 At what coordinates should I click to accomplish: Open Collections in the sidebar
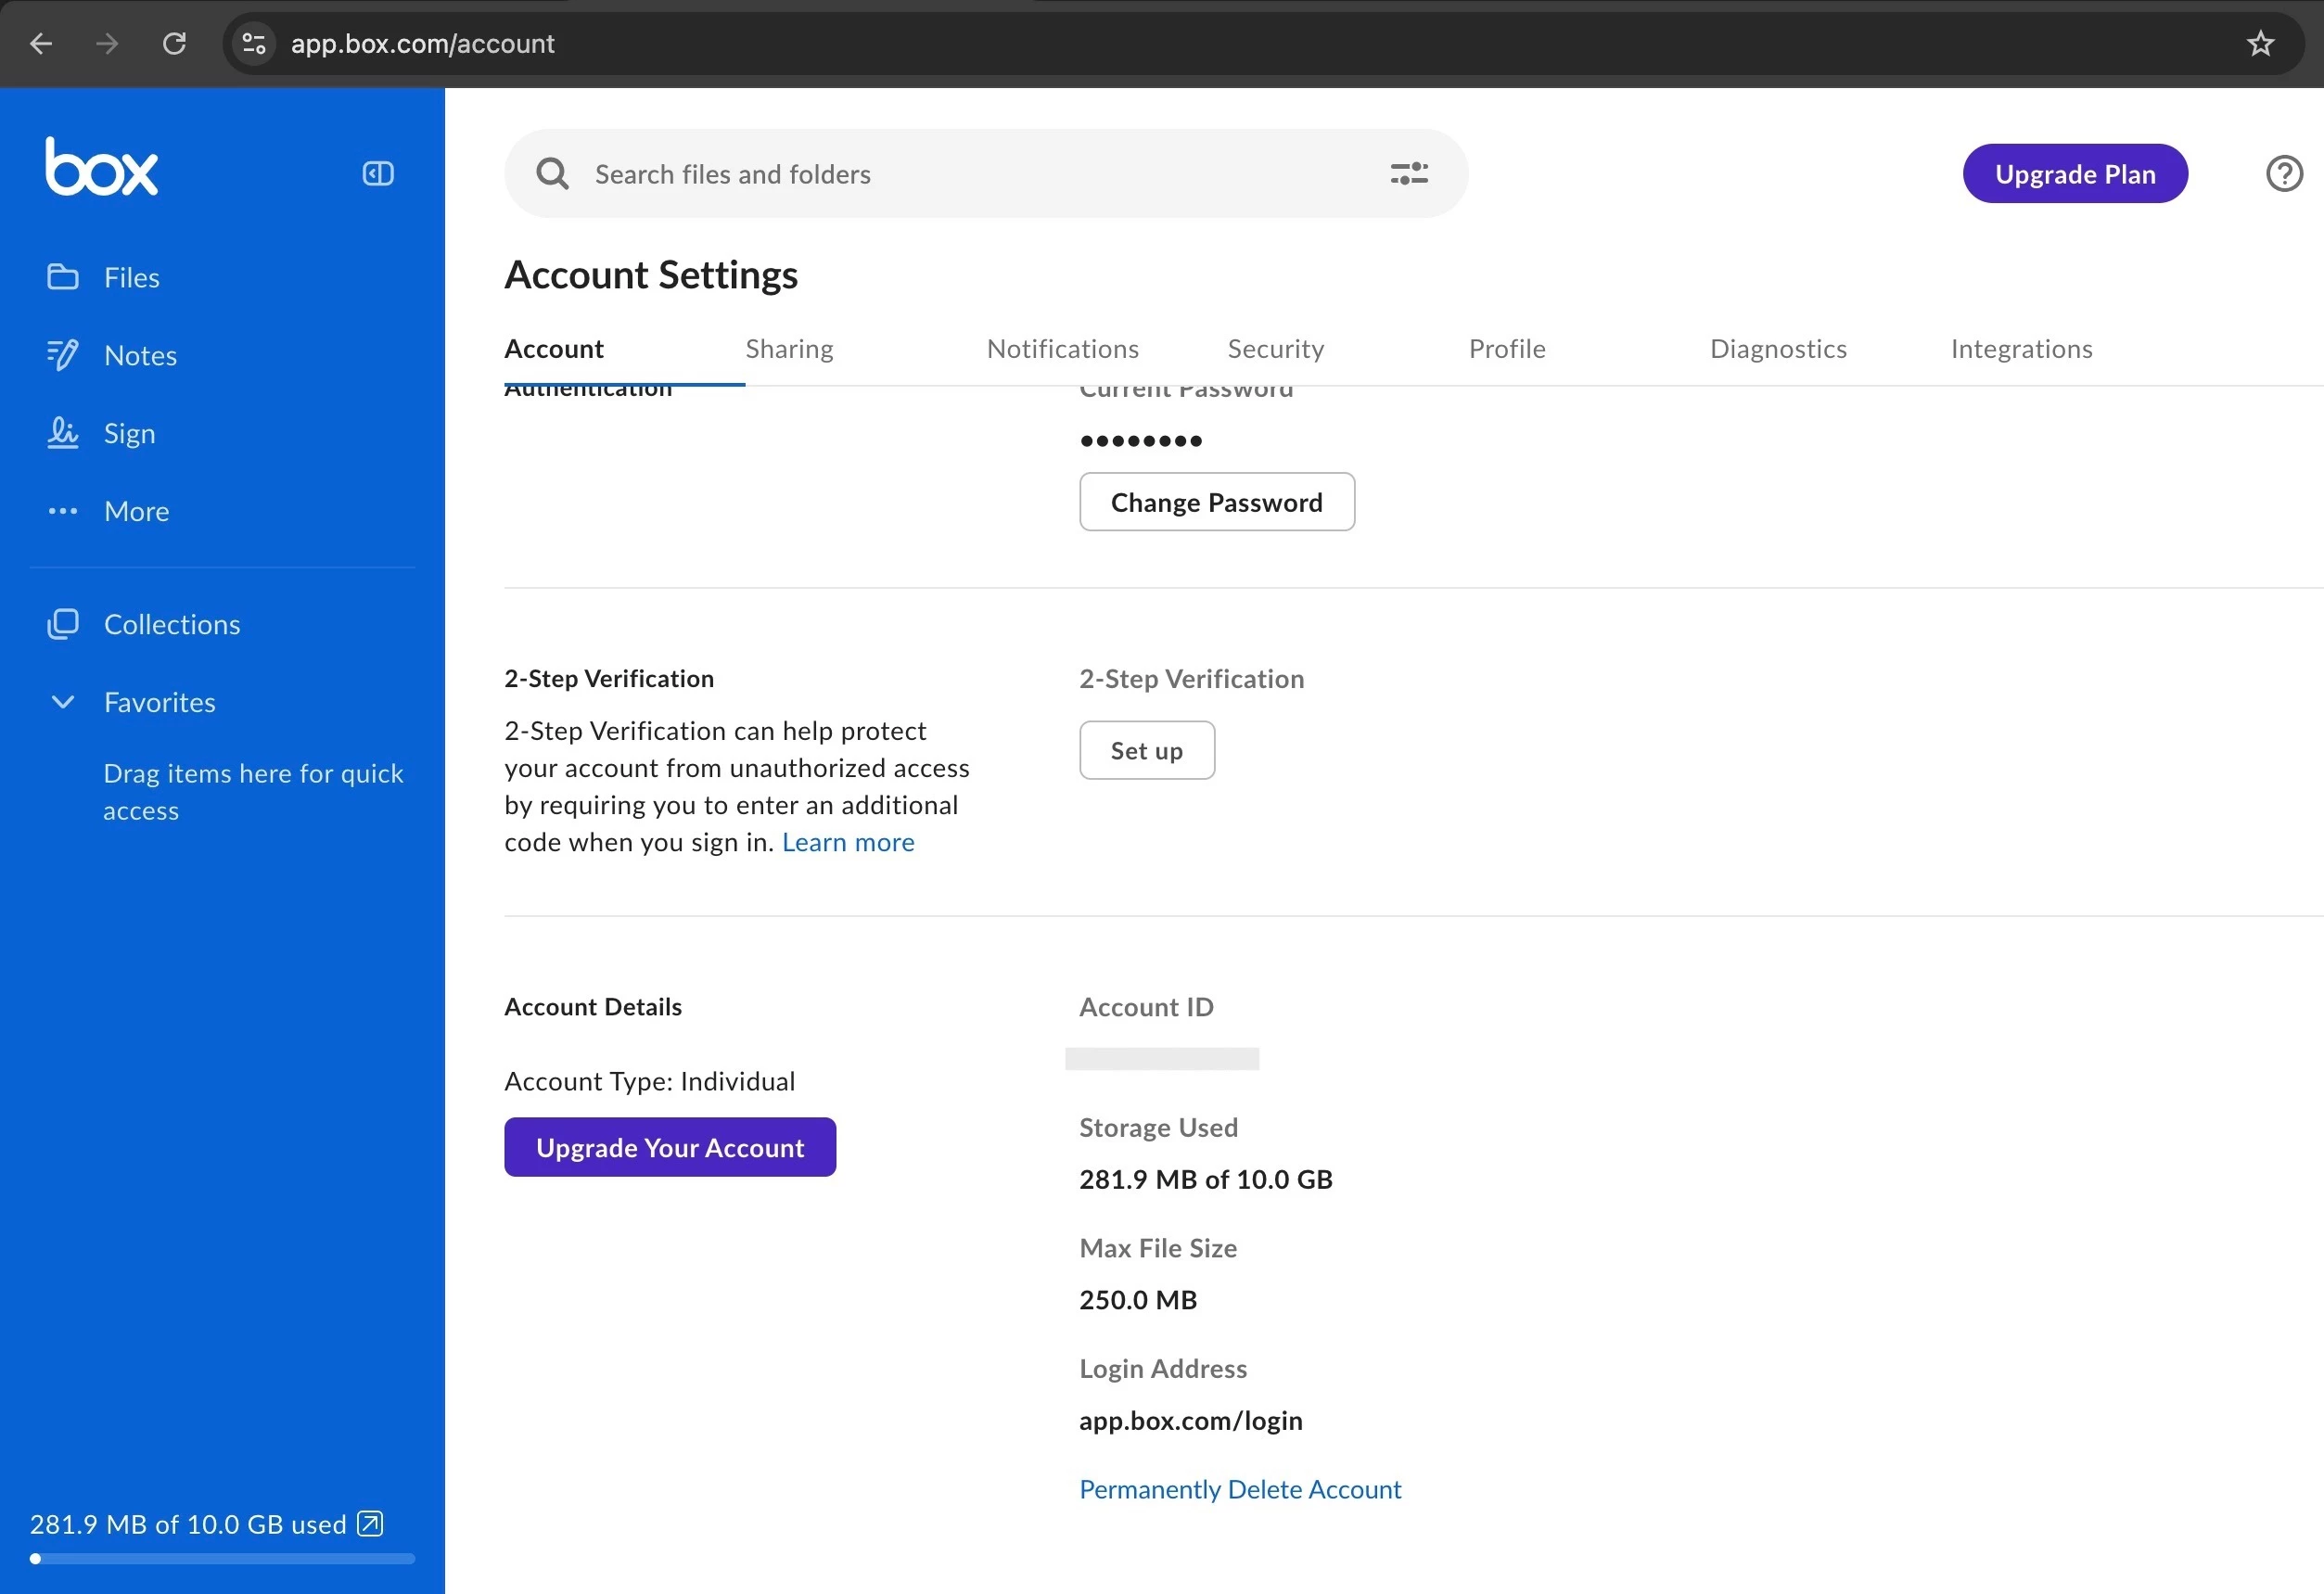171,624
